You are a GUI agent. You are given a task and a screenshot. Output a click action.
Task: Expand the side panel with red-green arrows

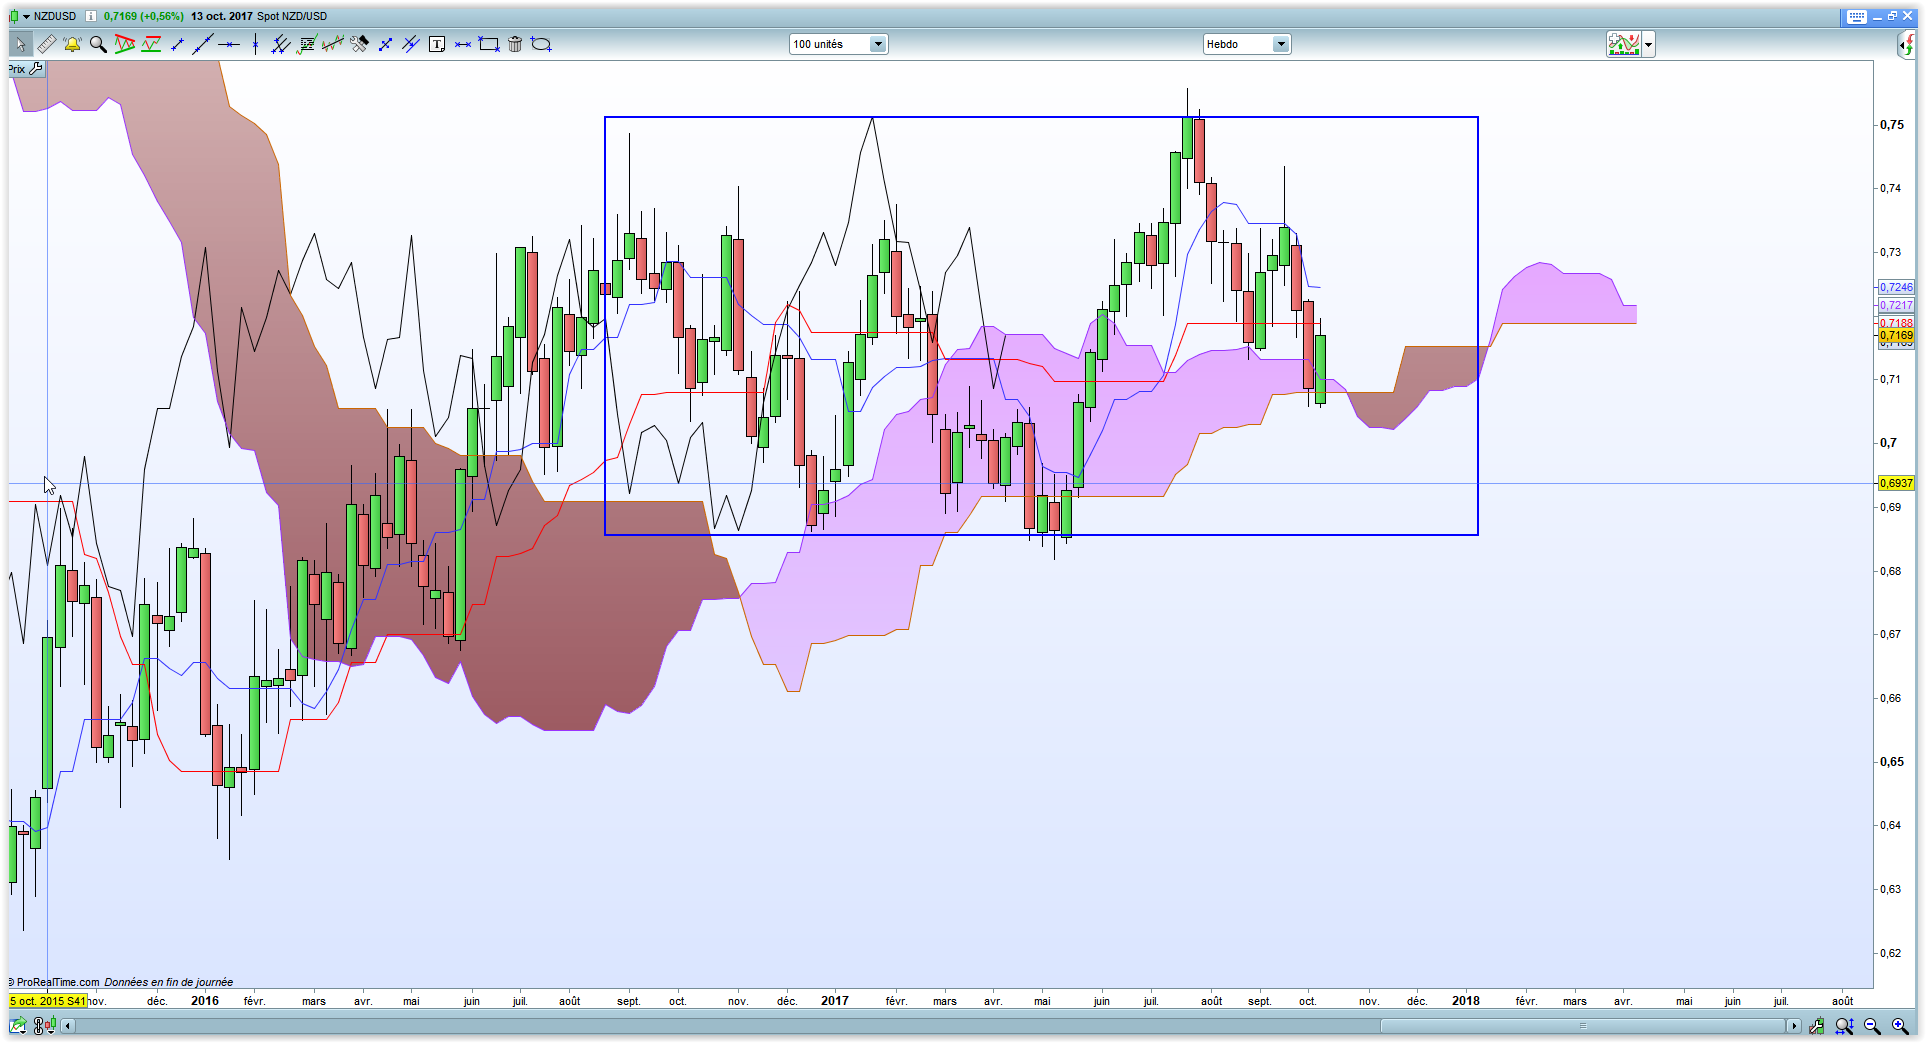(1906, 44)
